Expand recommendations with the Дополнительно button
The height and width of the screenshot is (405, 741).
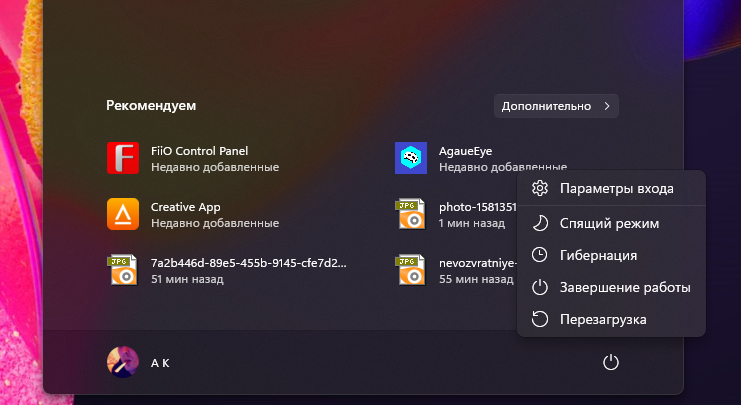pos(556,105)
